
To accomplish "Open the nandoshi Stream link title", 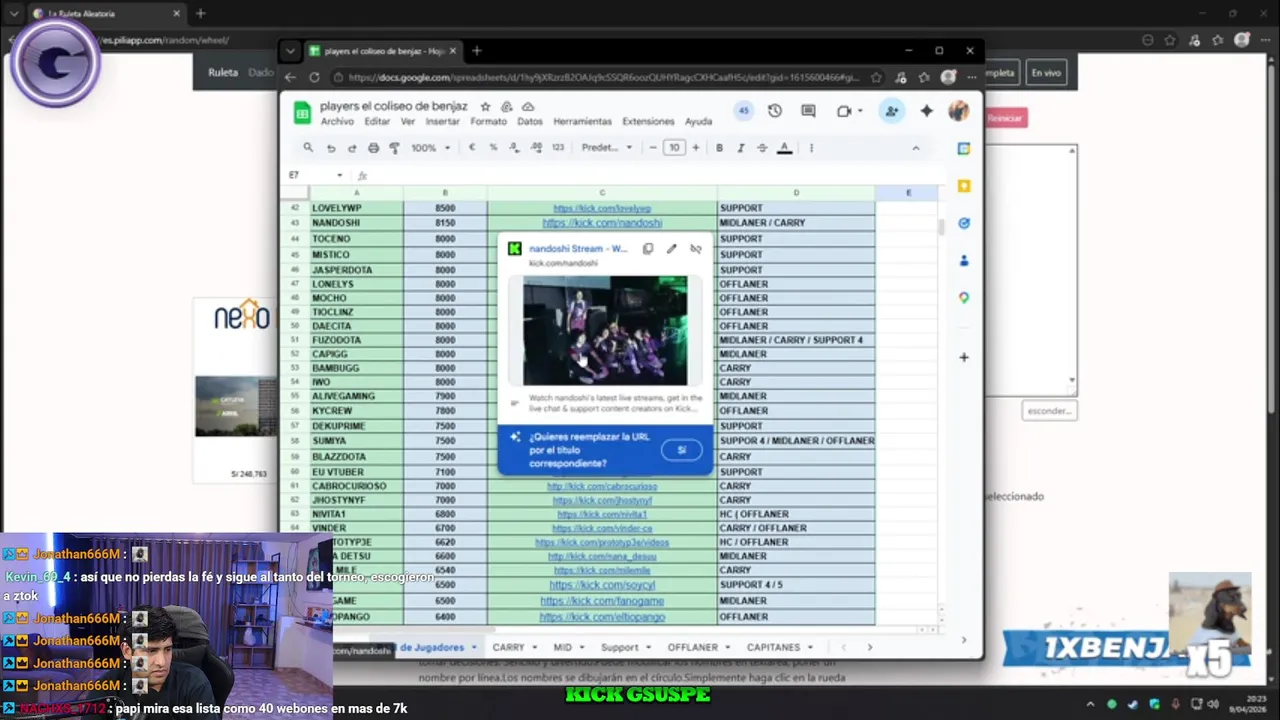I will pyautogui.click(x=578, y=249).
